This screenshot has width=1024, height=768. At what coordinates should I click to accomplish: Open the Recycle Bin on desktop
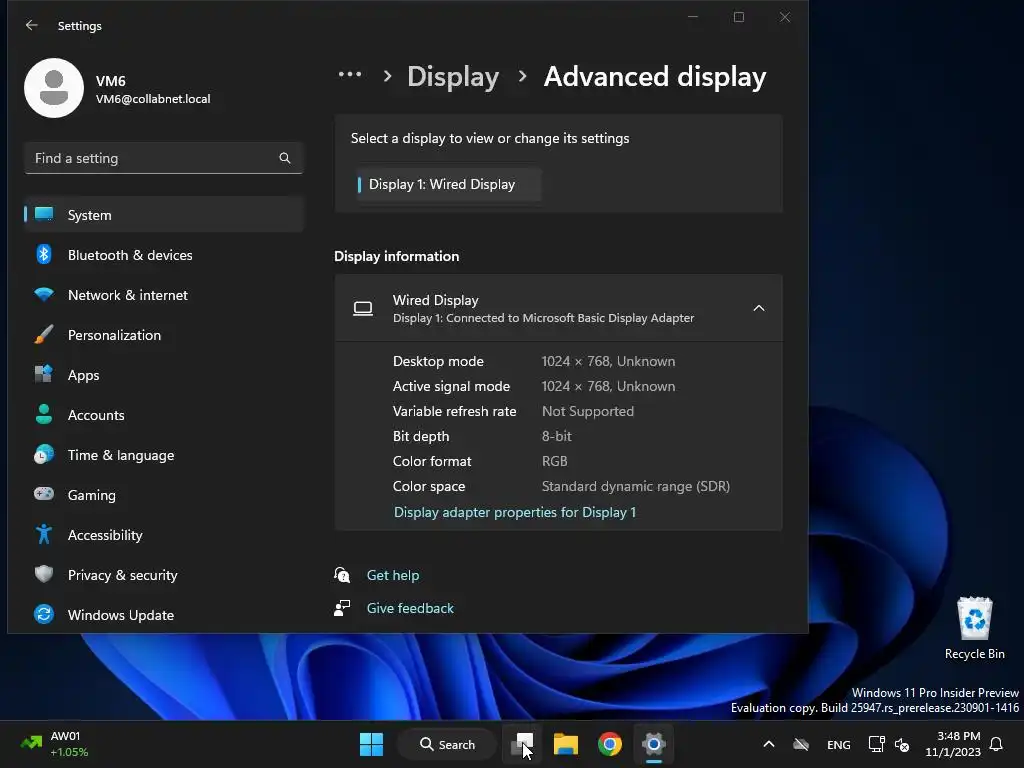(974, 628)
